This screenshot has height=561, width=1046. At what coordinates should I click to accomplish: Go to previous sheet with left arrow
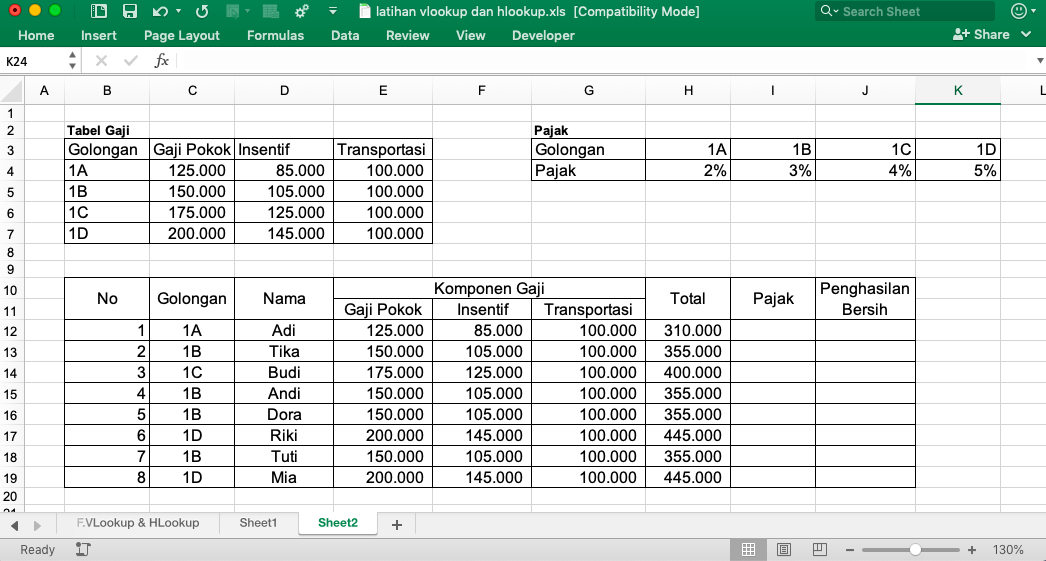coord(15,526)
